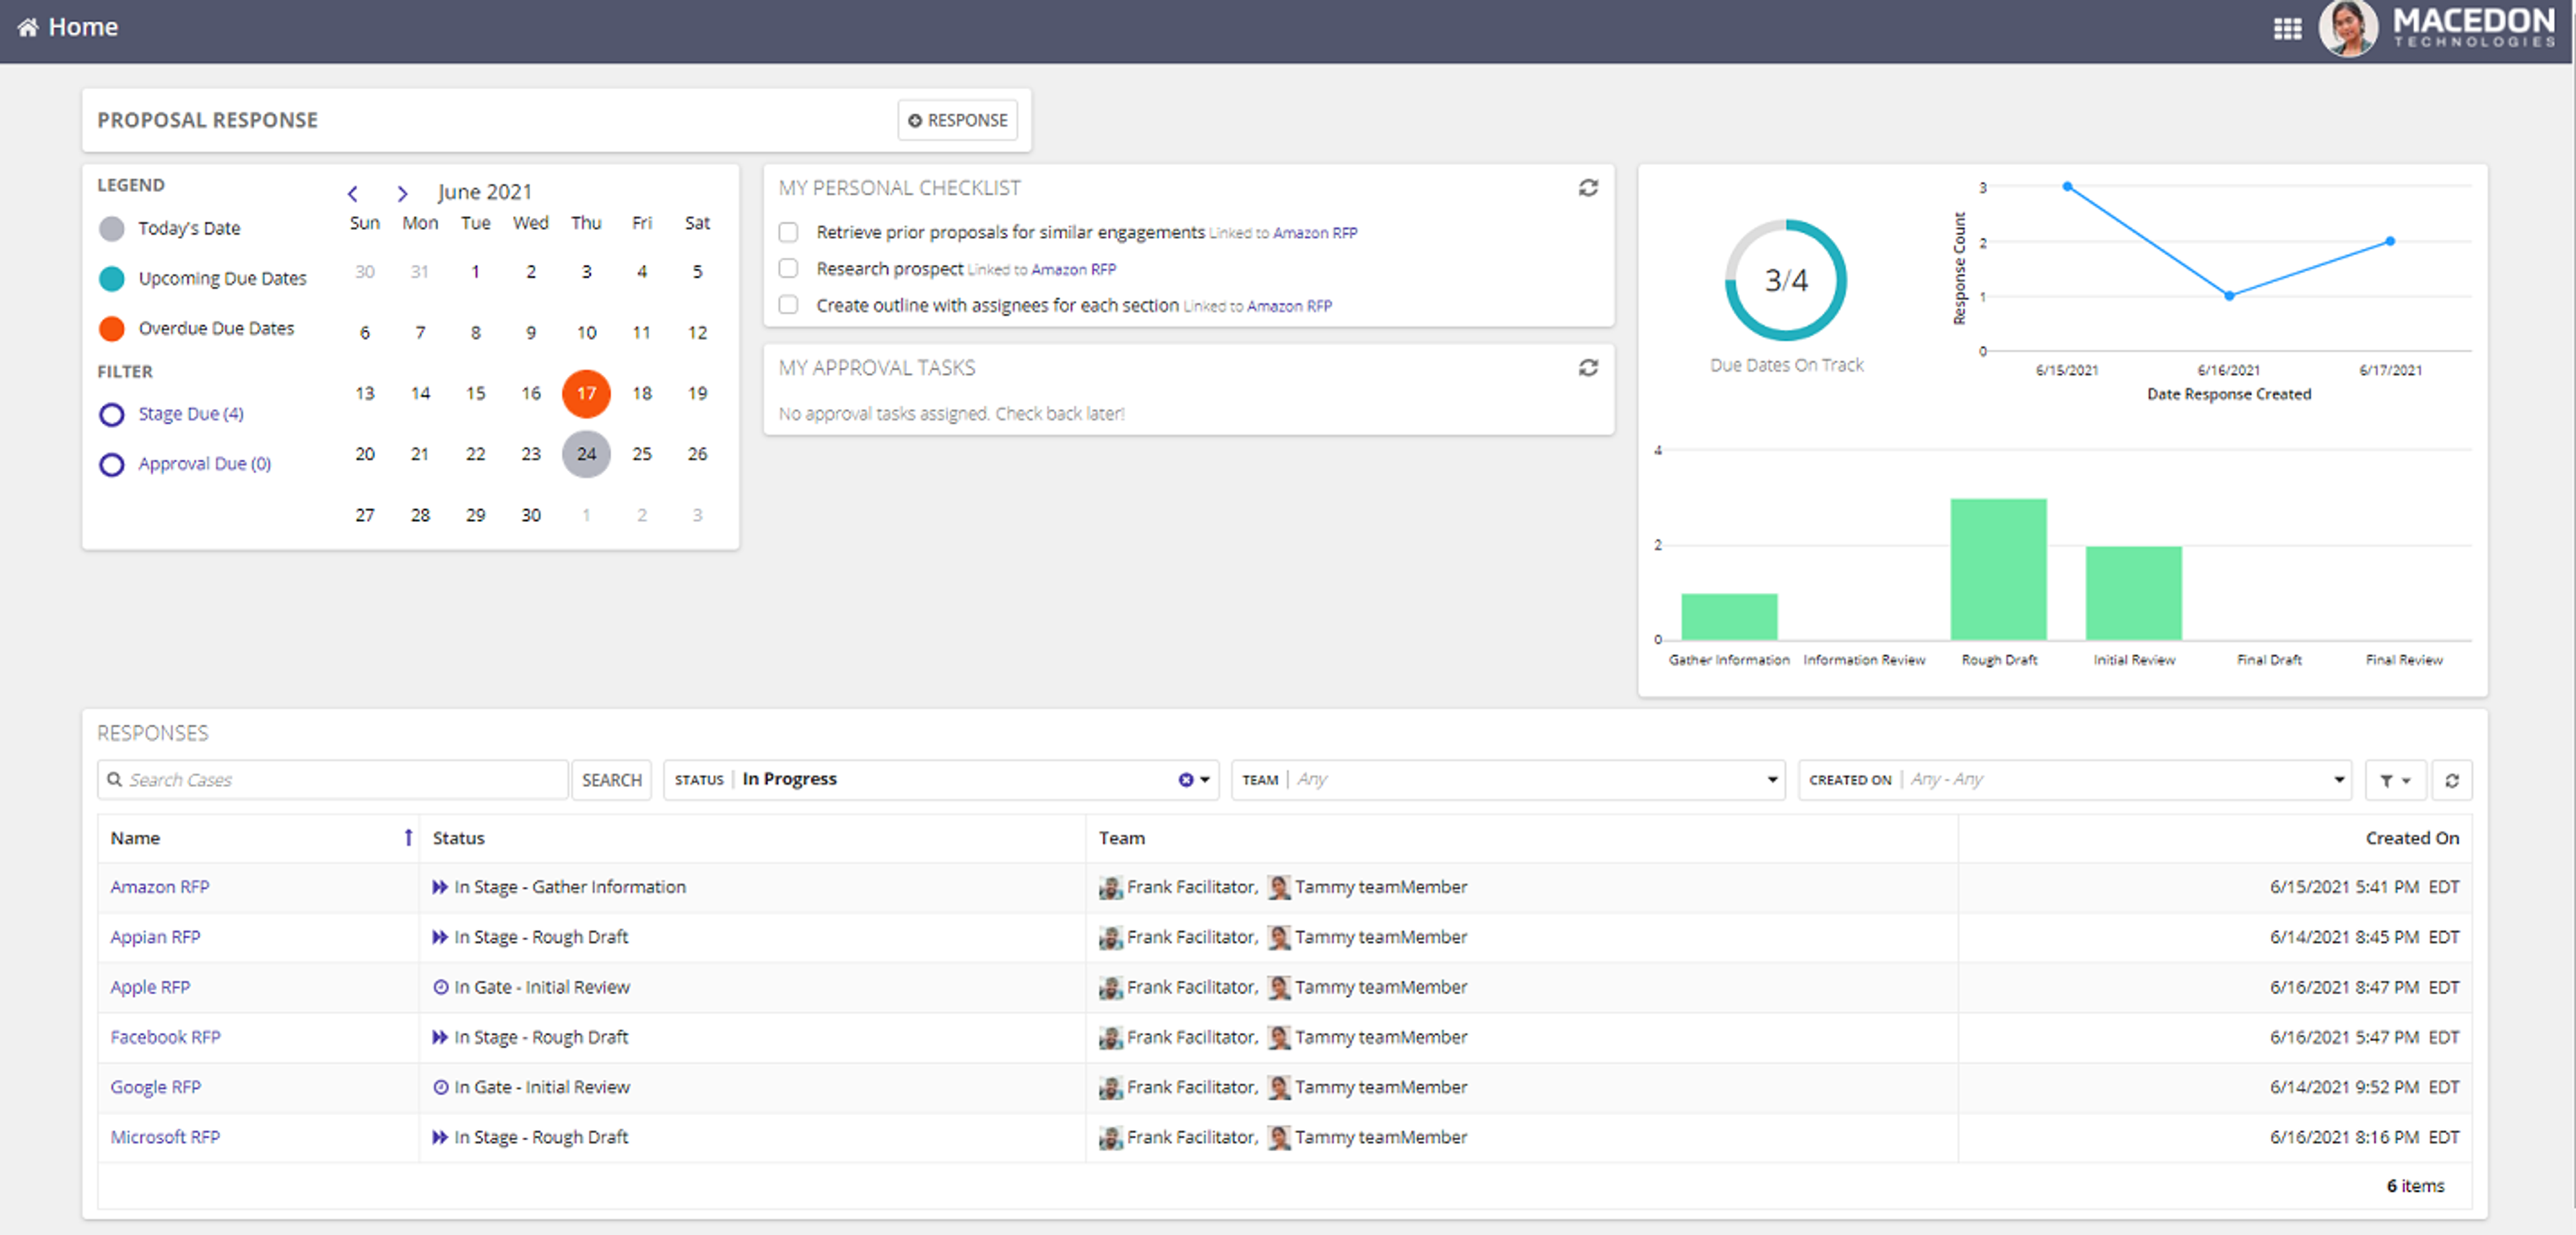Open the Google RFP response
This screenshot has width=2576, height=1235.
point(155,1087)
